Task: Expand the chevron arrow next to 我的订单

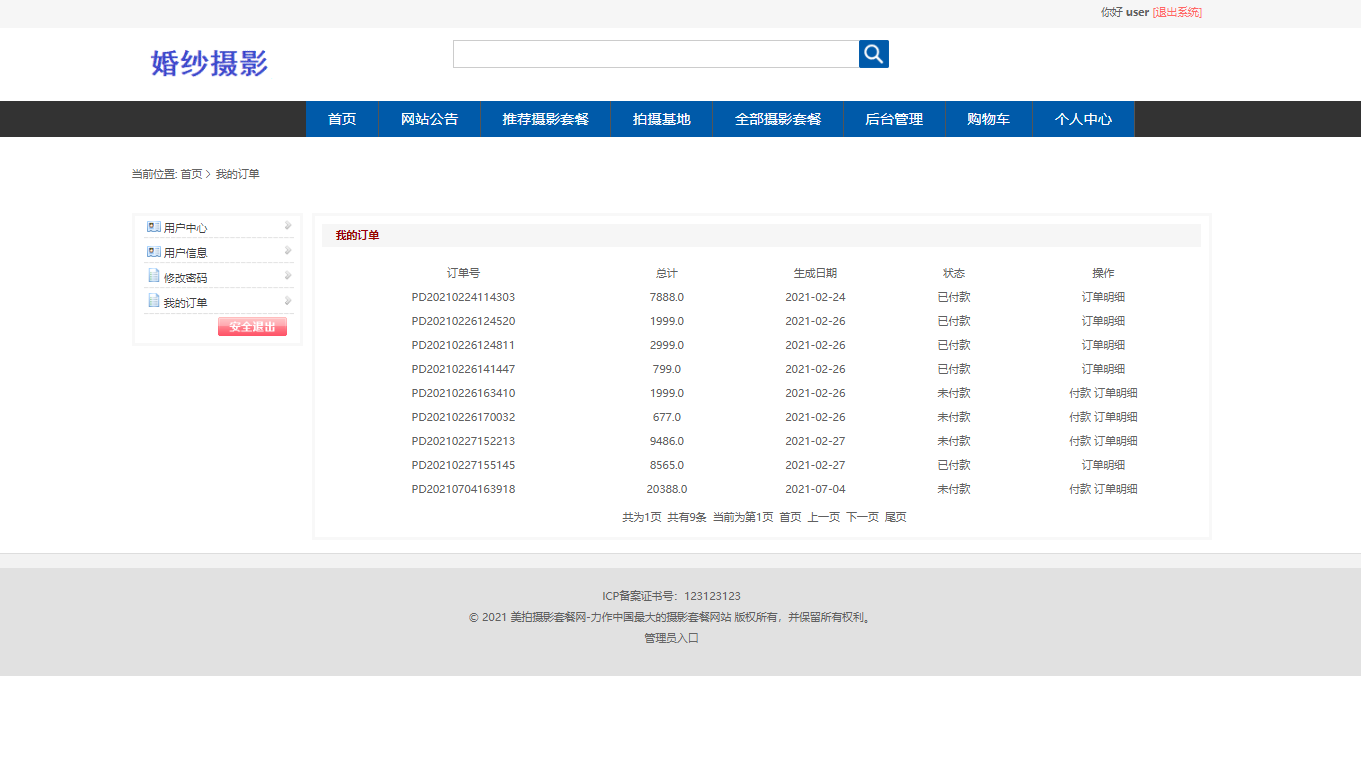Action: coord(287,300)
